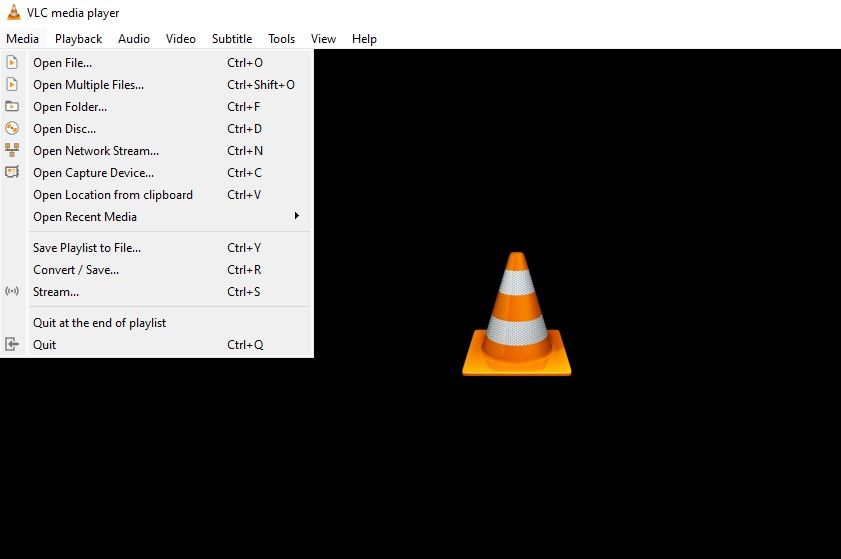Open the Video menu
Viewport: 841px width, 559px height.
(181, 39)
